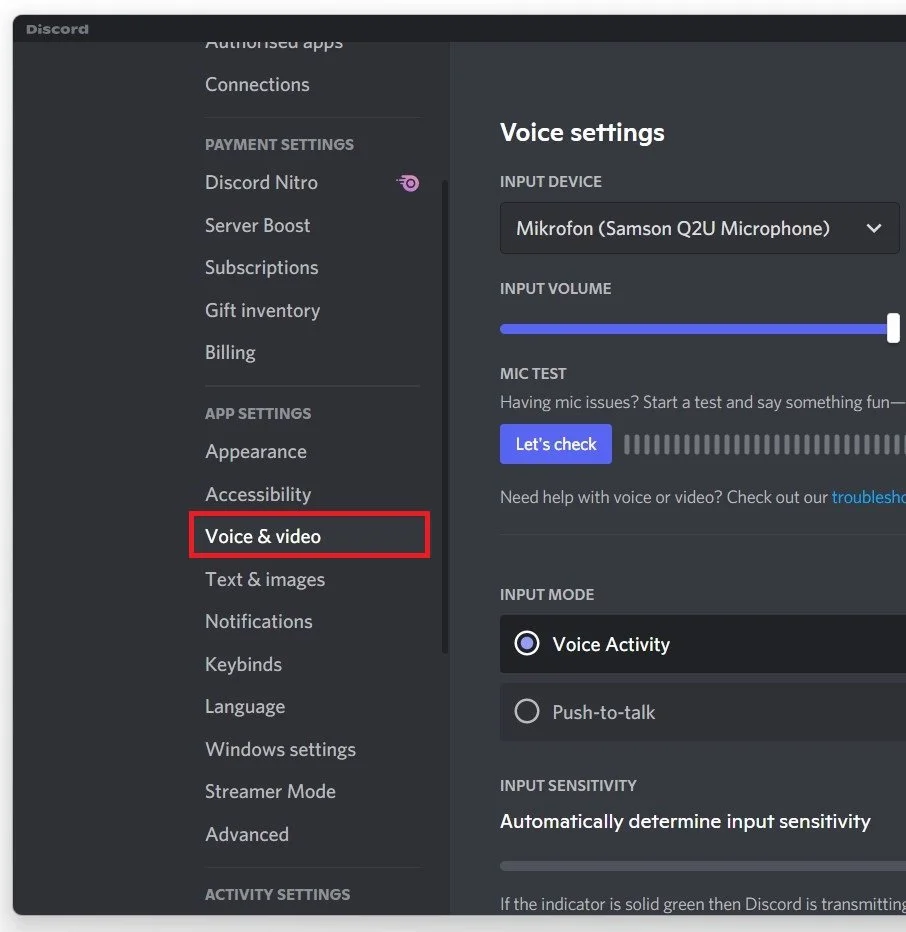Viewport: 906px width, 932px height.
Task: Open the troubleshooting link
Action: tap(869, 497)
